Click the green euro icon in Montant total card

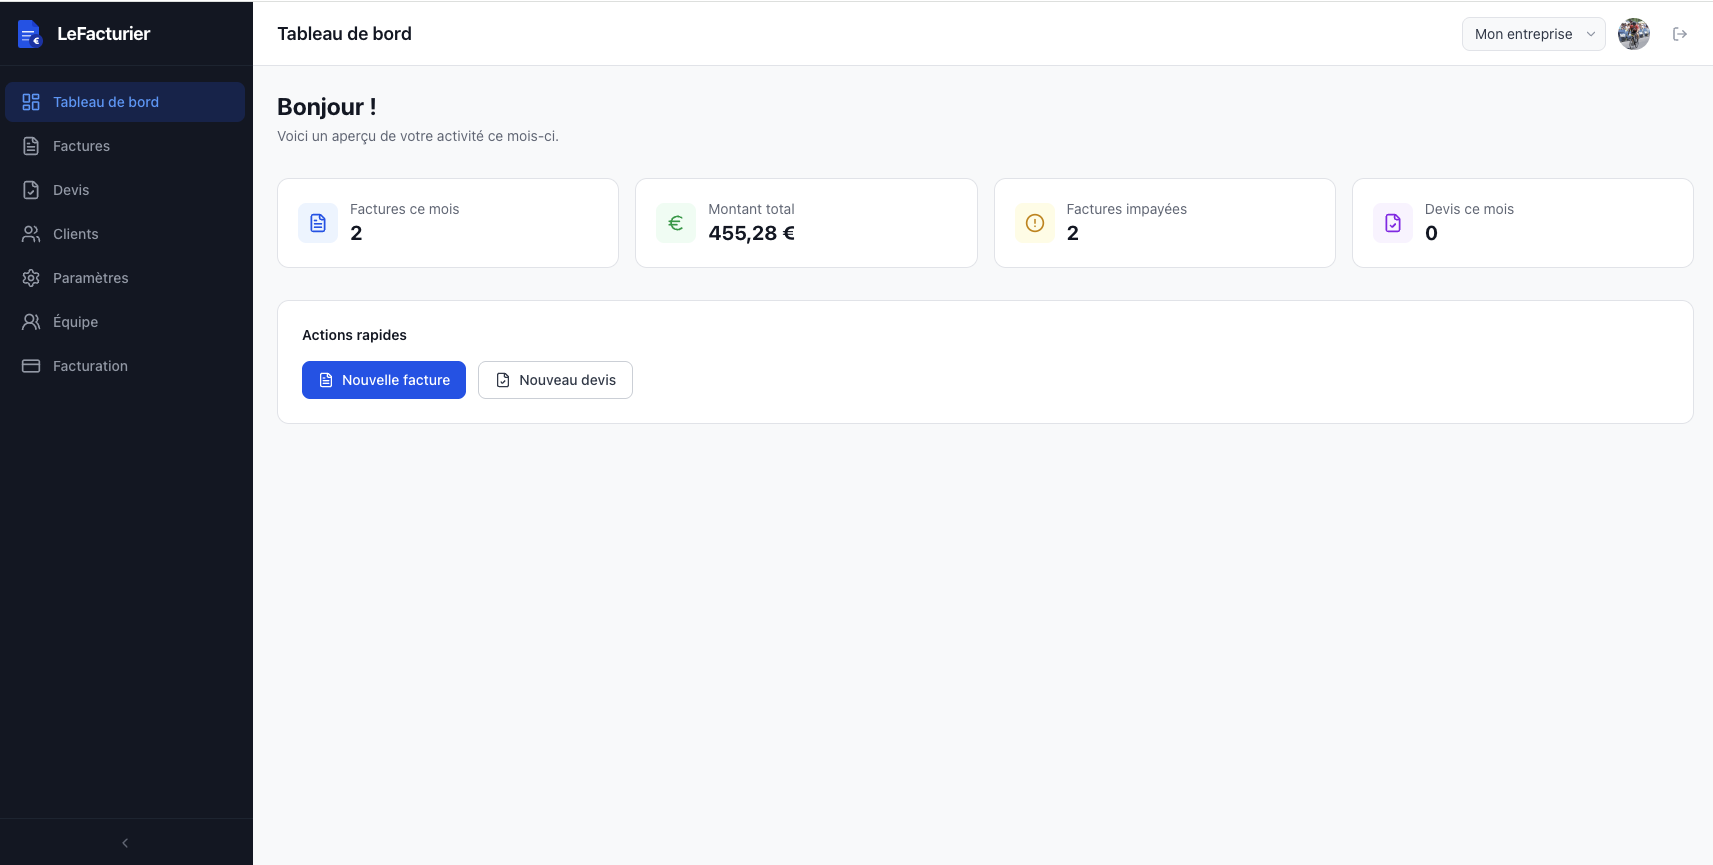(676, 223)
